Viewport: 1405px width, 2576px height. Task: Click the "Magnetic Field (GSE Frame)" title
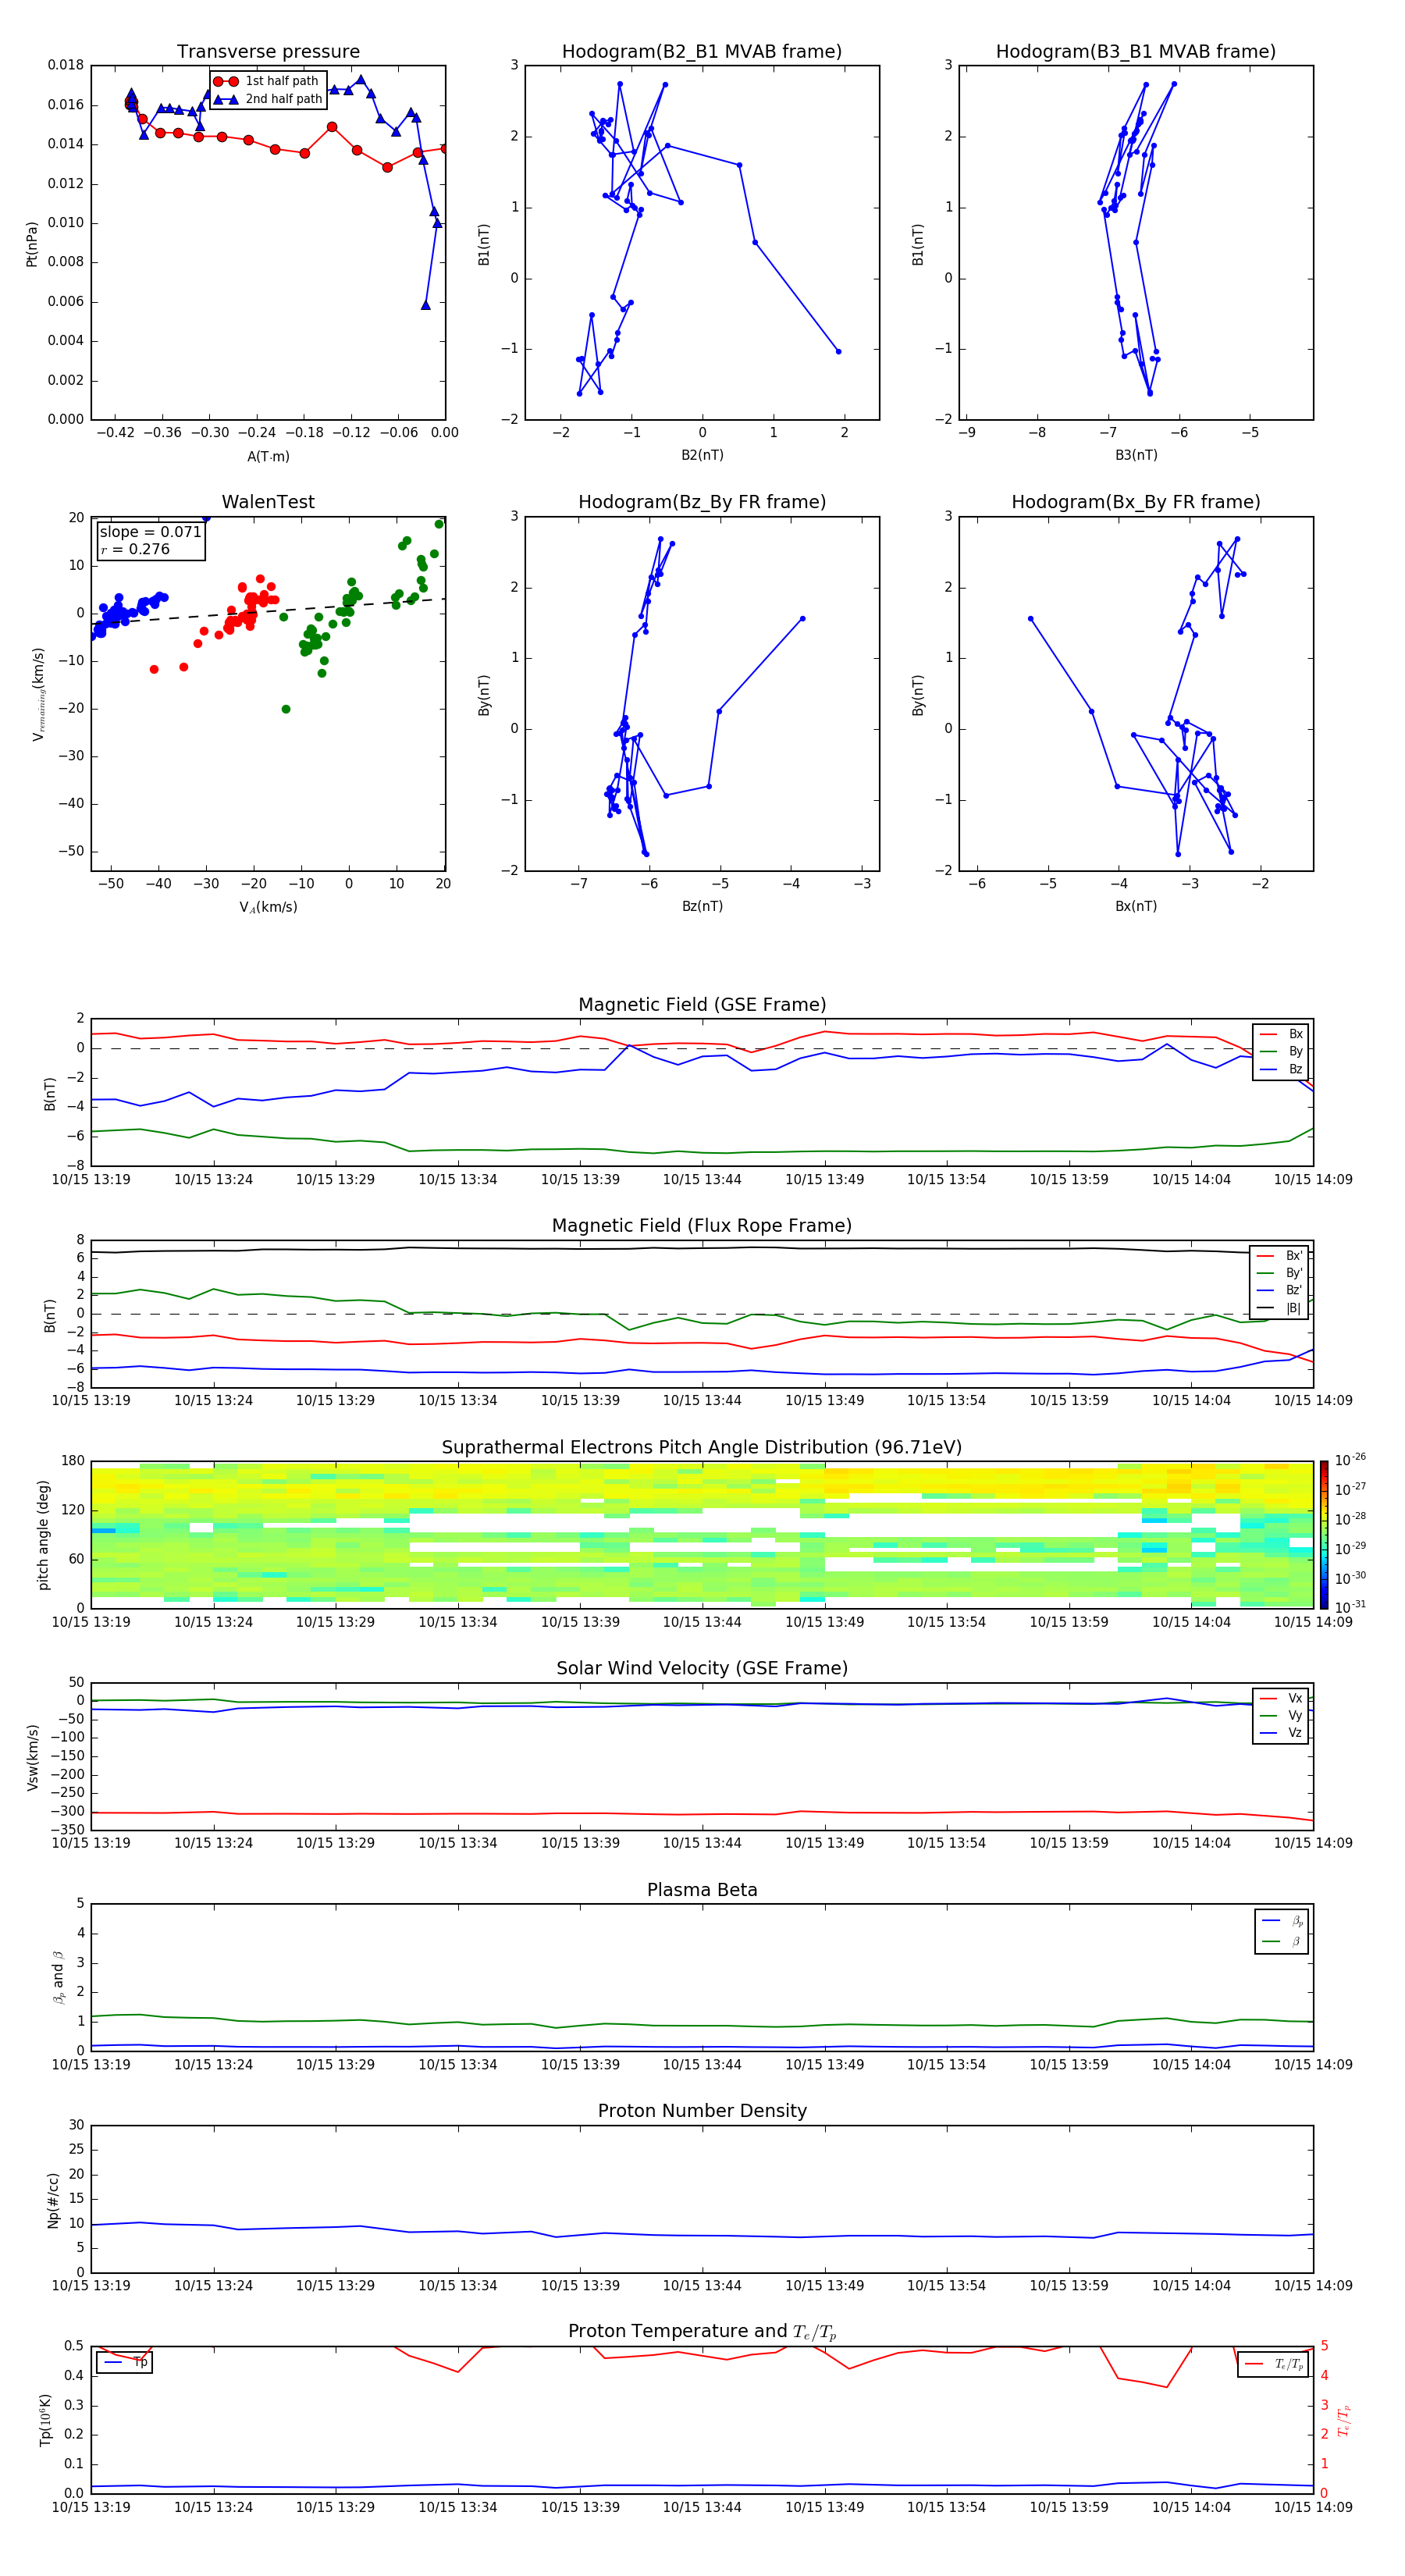click(x=702, y=1005)
